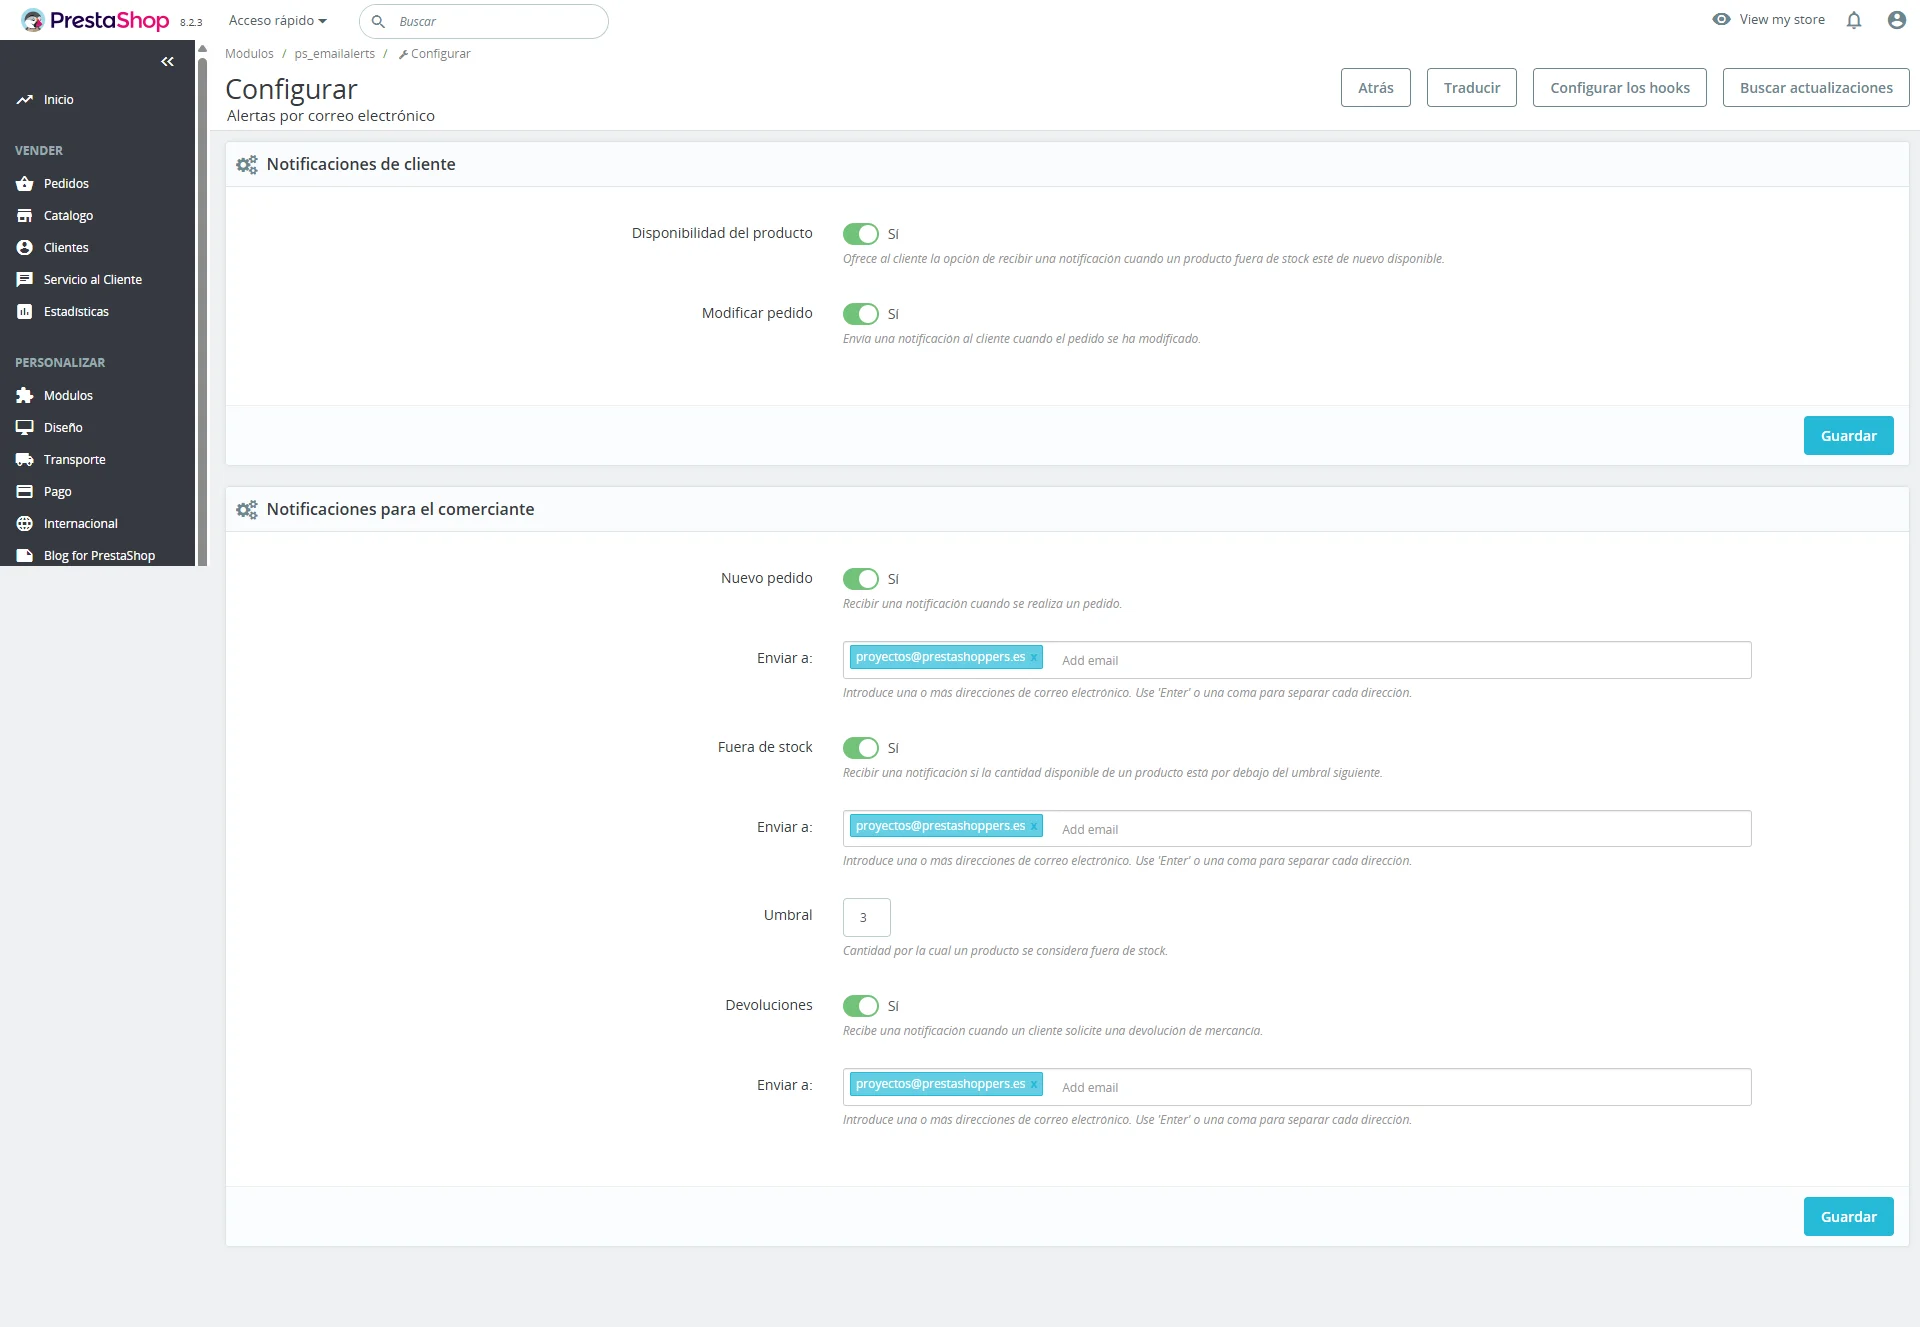The image size is (1920, 1327).
Task: Disable the Devoluciones toggle
Action: (861, 1006)
